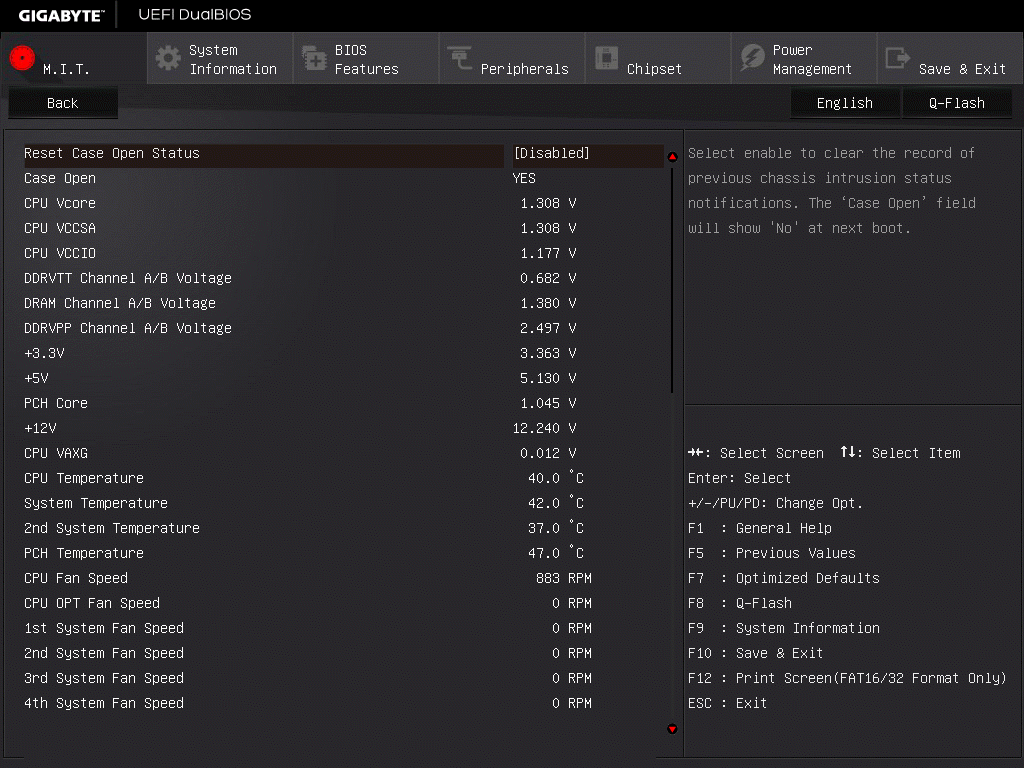Click the Chipset board icon
The width and height of the screenshot is (1024, 768).
[606, 58]
